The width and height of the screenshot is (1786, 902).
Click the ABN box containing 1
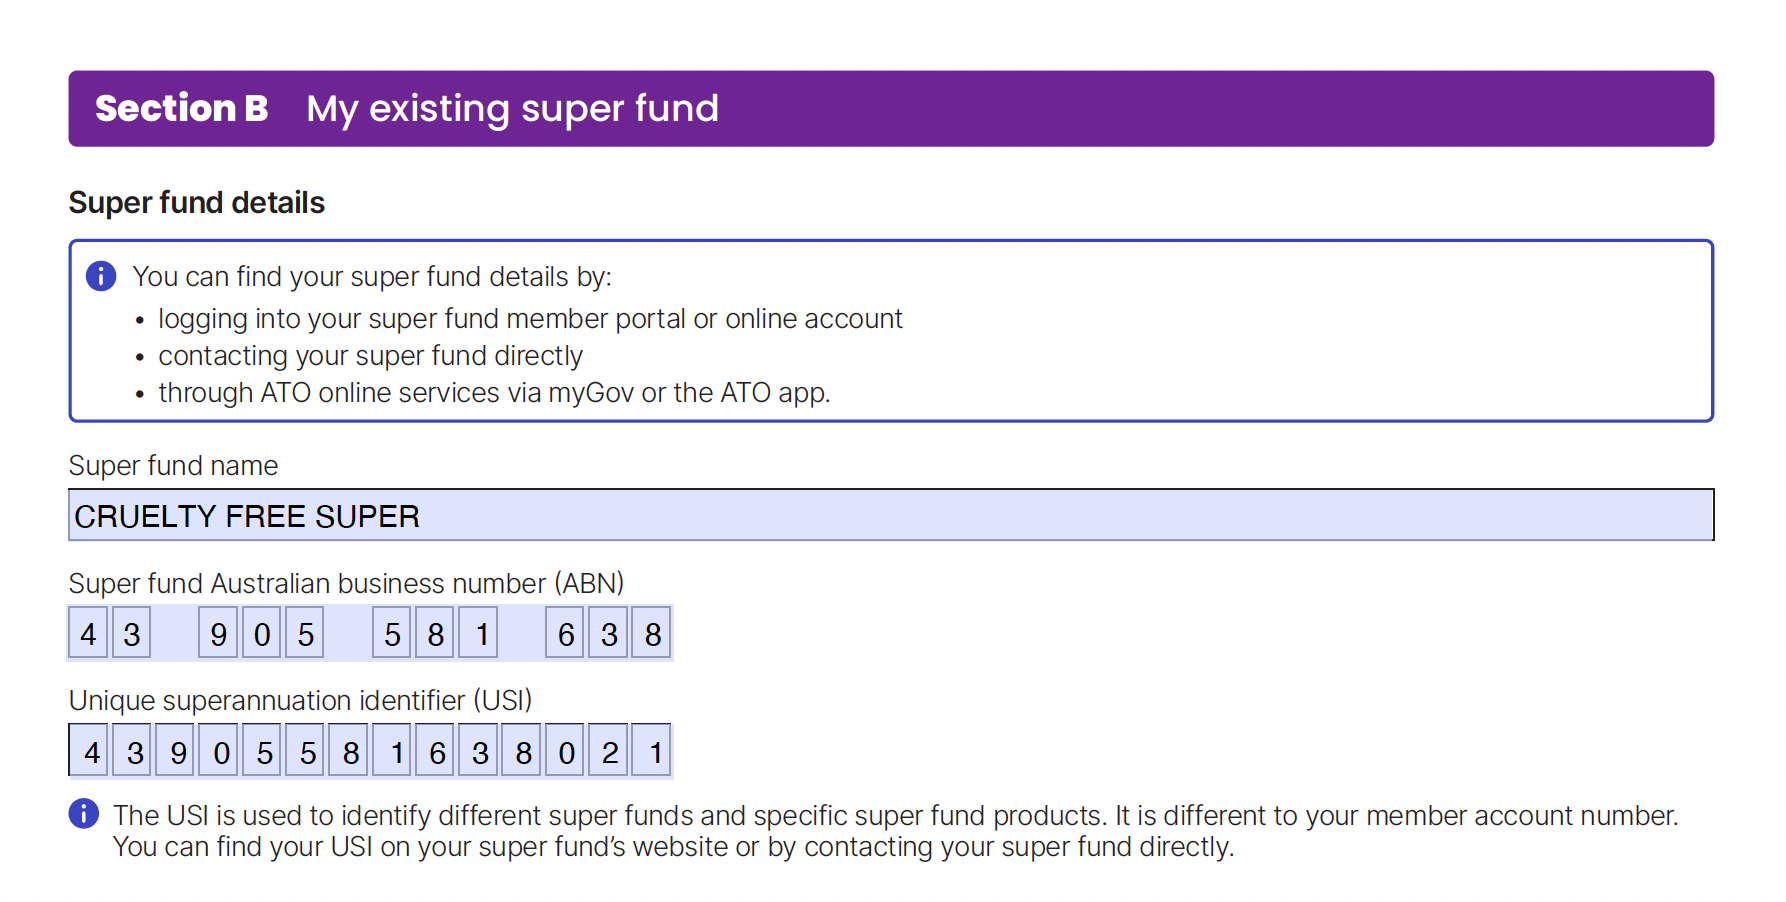(479, 634)
